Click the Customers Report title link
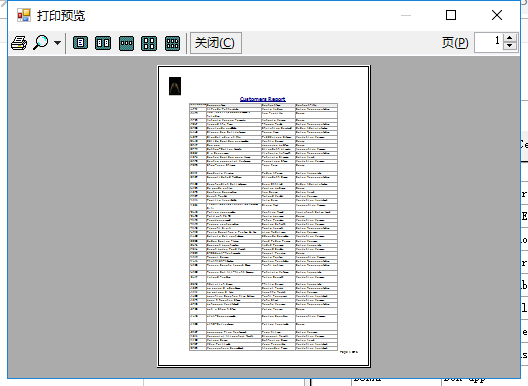 click(x=263, y=99)
